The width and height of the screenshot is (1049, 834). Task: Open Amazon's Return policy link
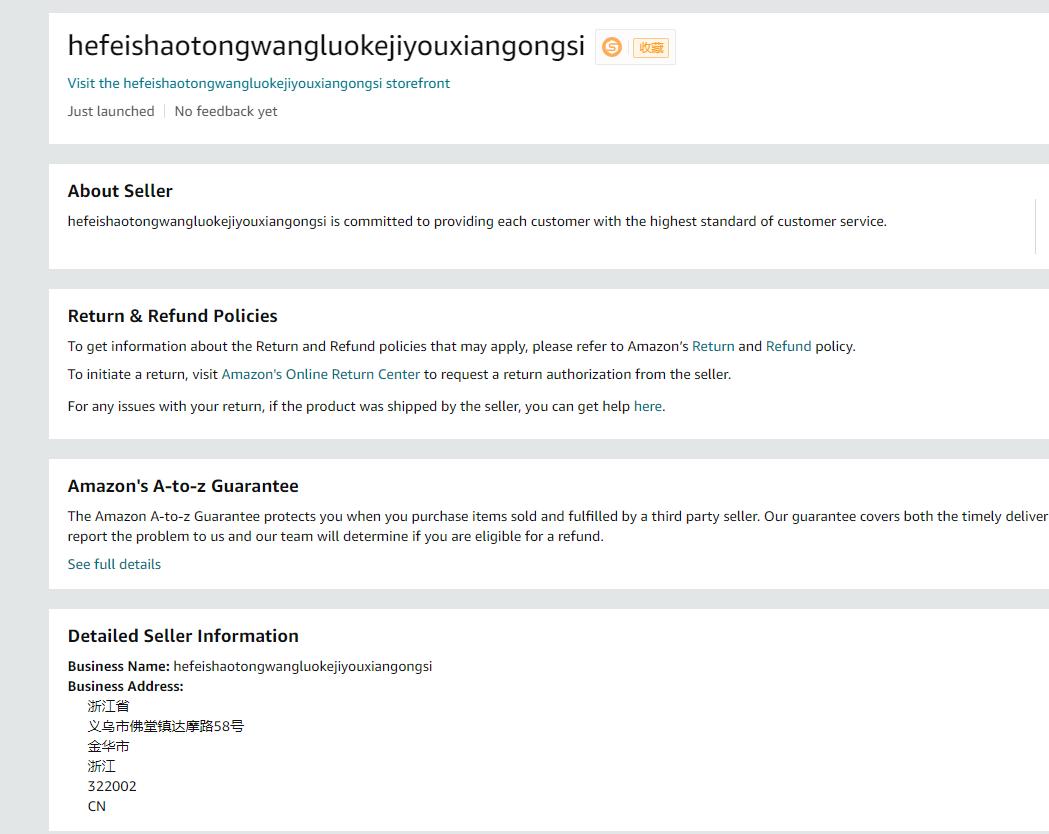pyautogui.click(x=713, y=346)
